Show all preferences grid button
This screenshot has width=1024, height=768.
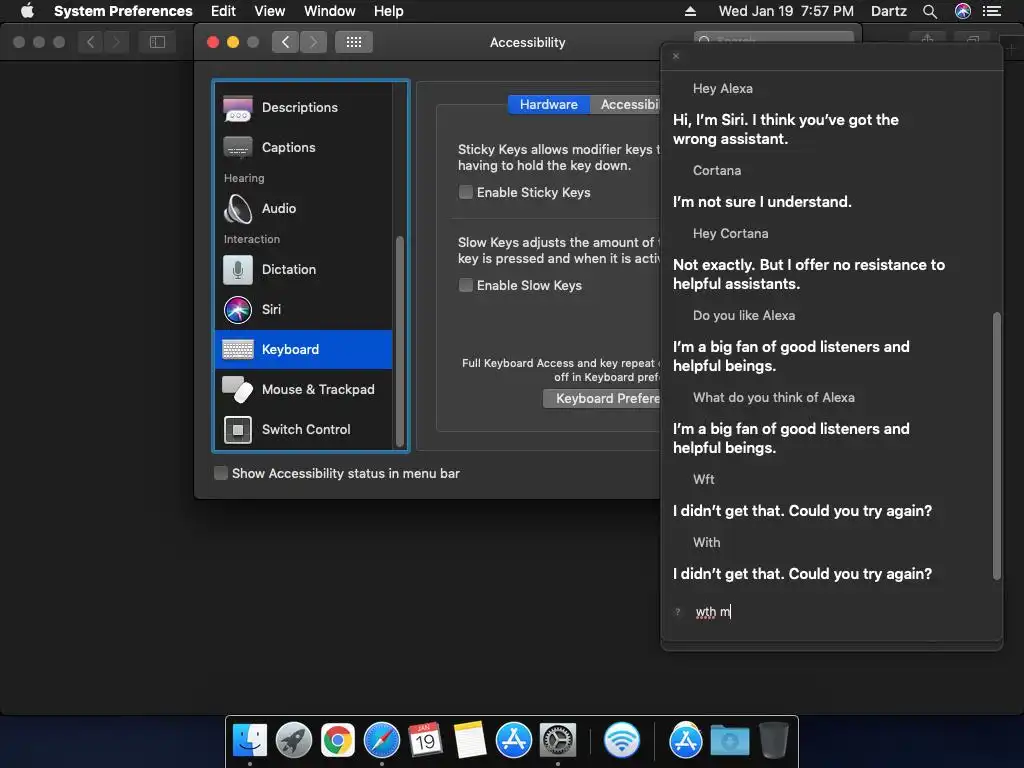[x=354, y=42]
